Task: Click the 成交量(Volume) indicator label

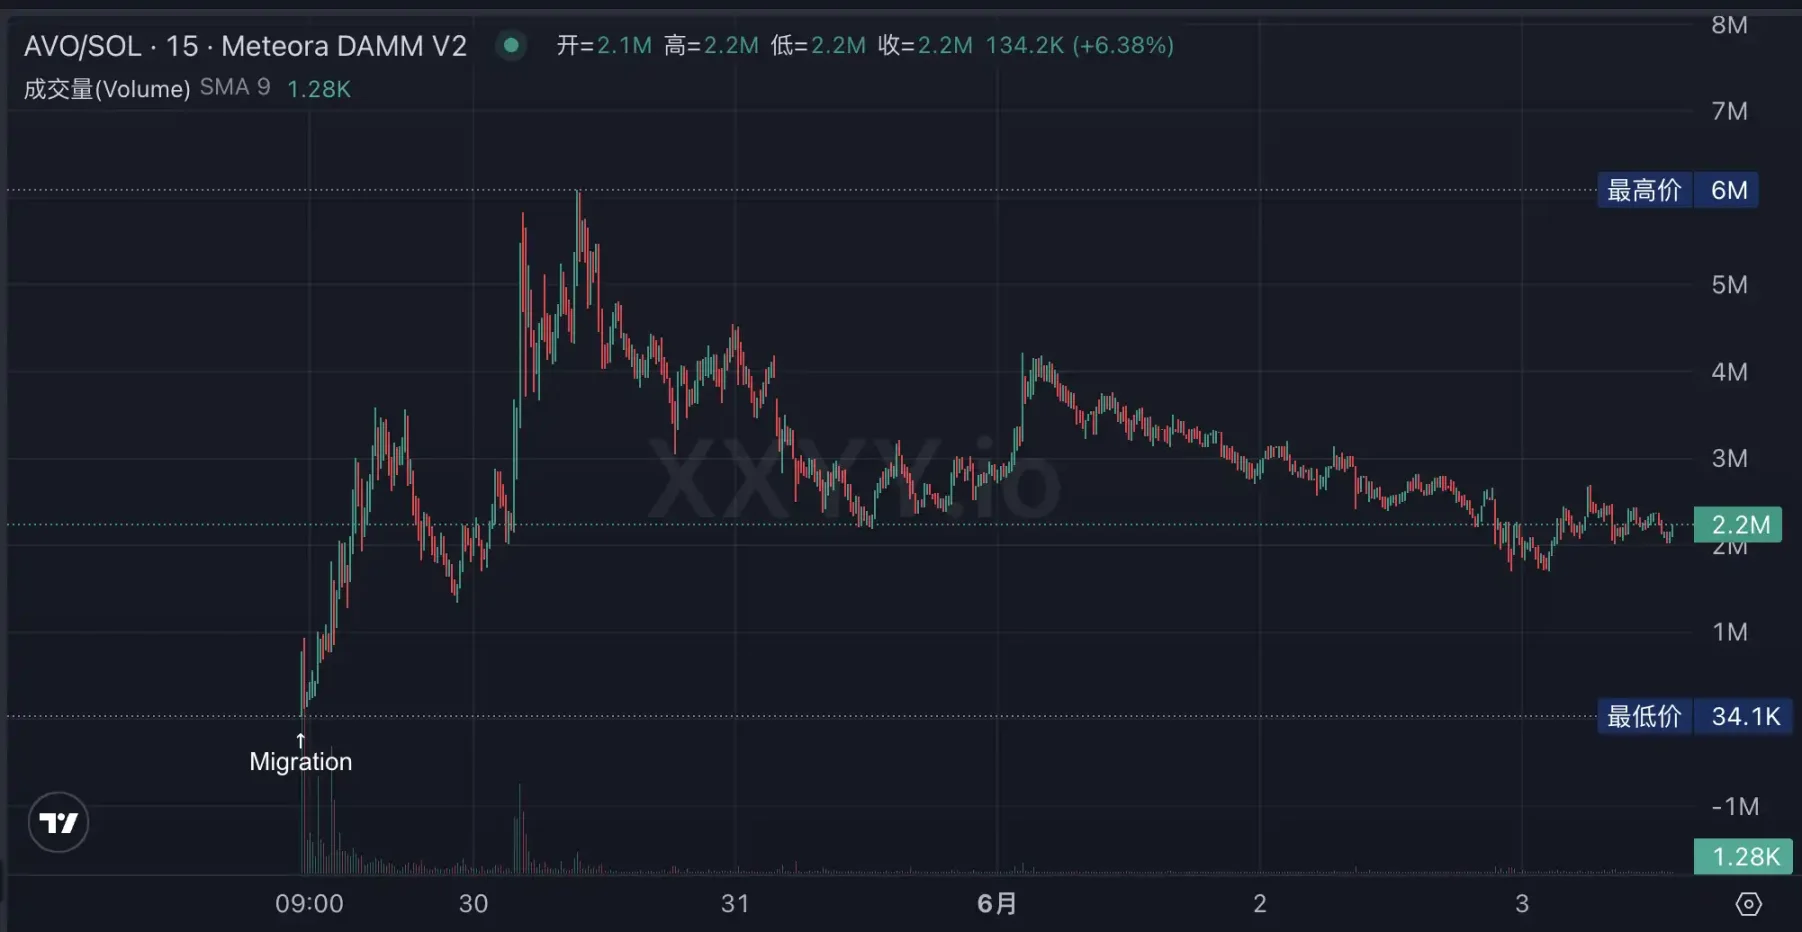Action: [x=107, y=89]
